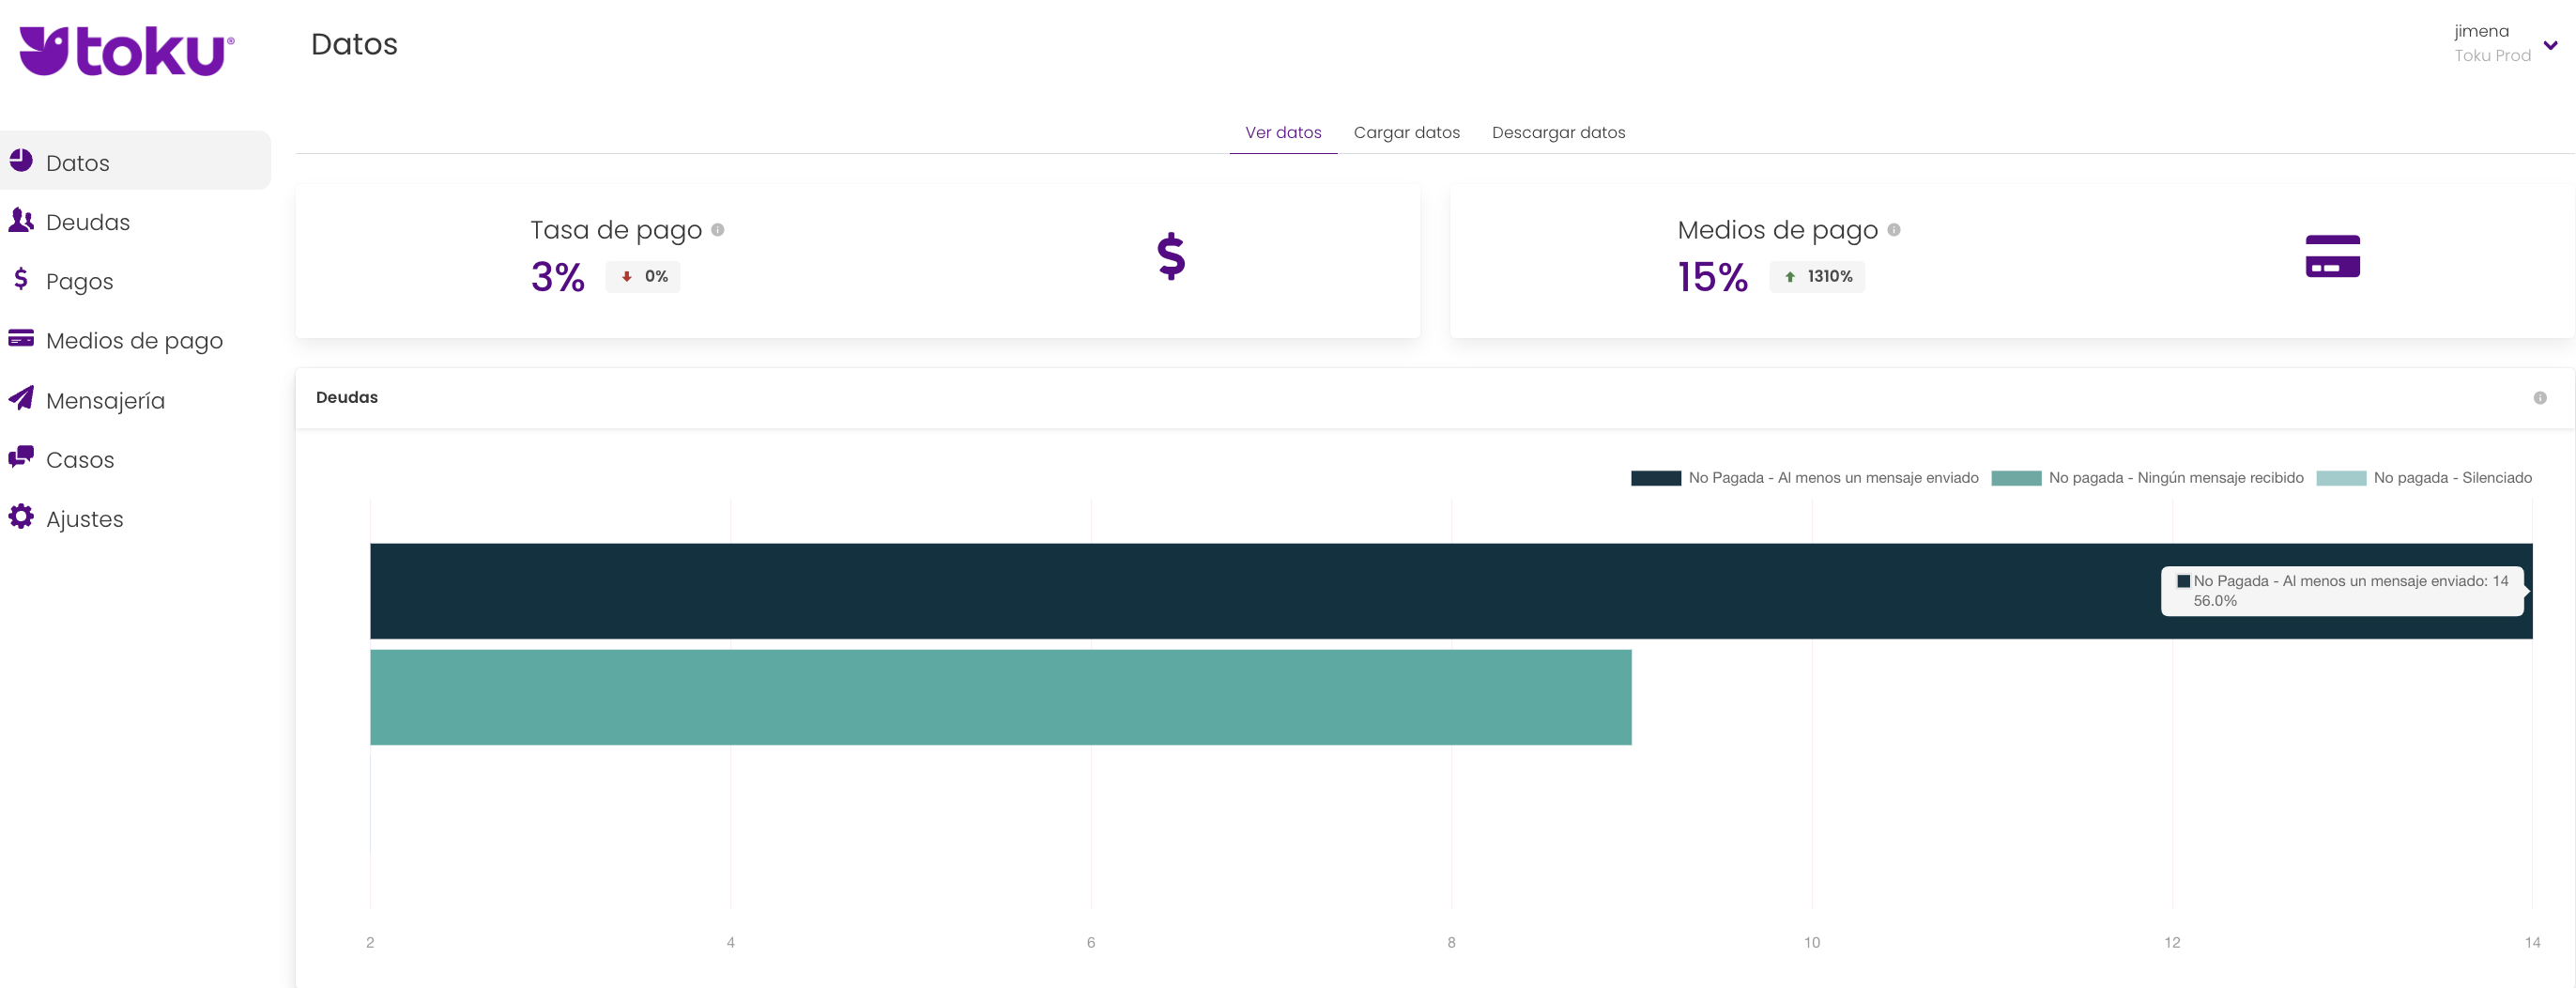Image resolution: width=2576 pixels, height=988 pixels.
Task: Click axis label '8' on the chart
Action: pos(1451,942)
